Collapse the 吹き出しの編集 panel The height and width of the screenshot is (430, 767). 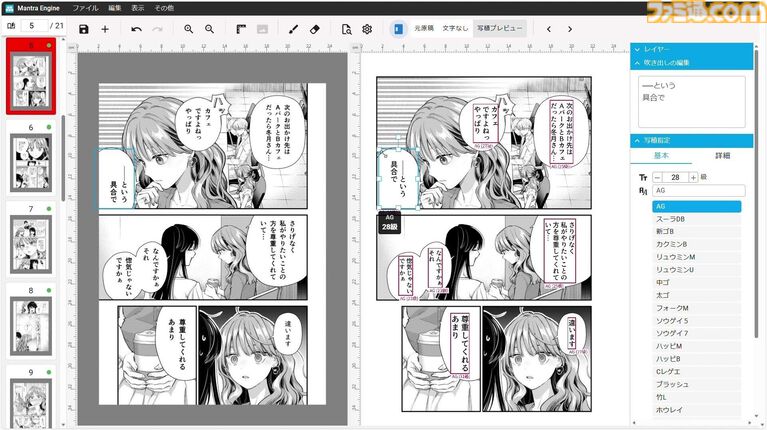(692, 63)
